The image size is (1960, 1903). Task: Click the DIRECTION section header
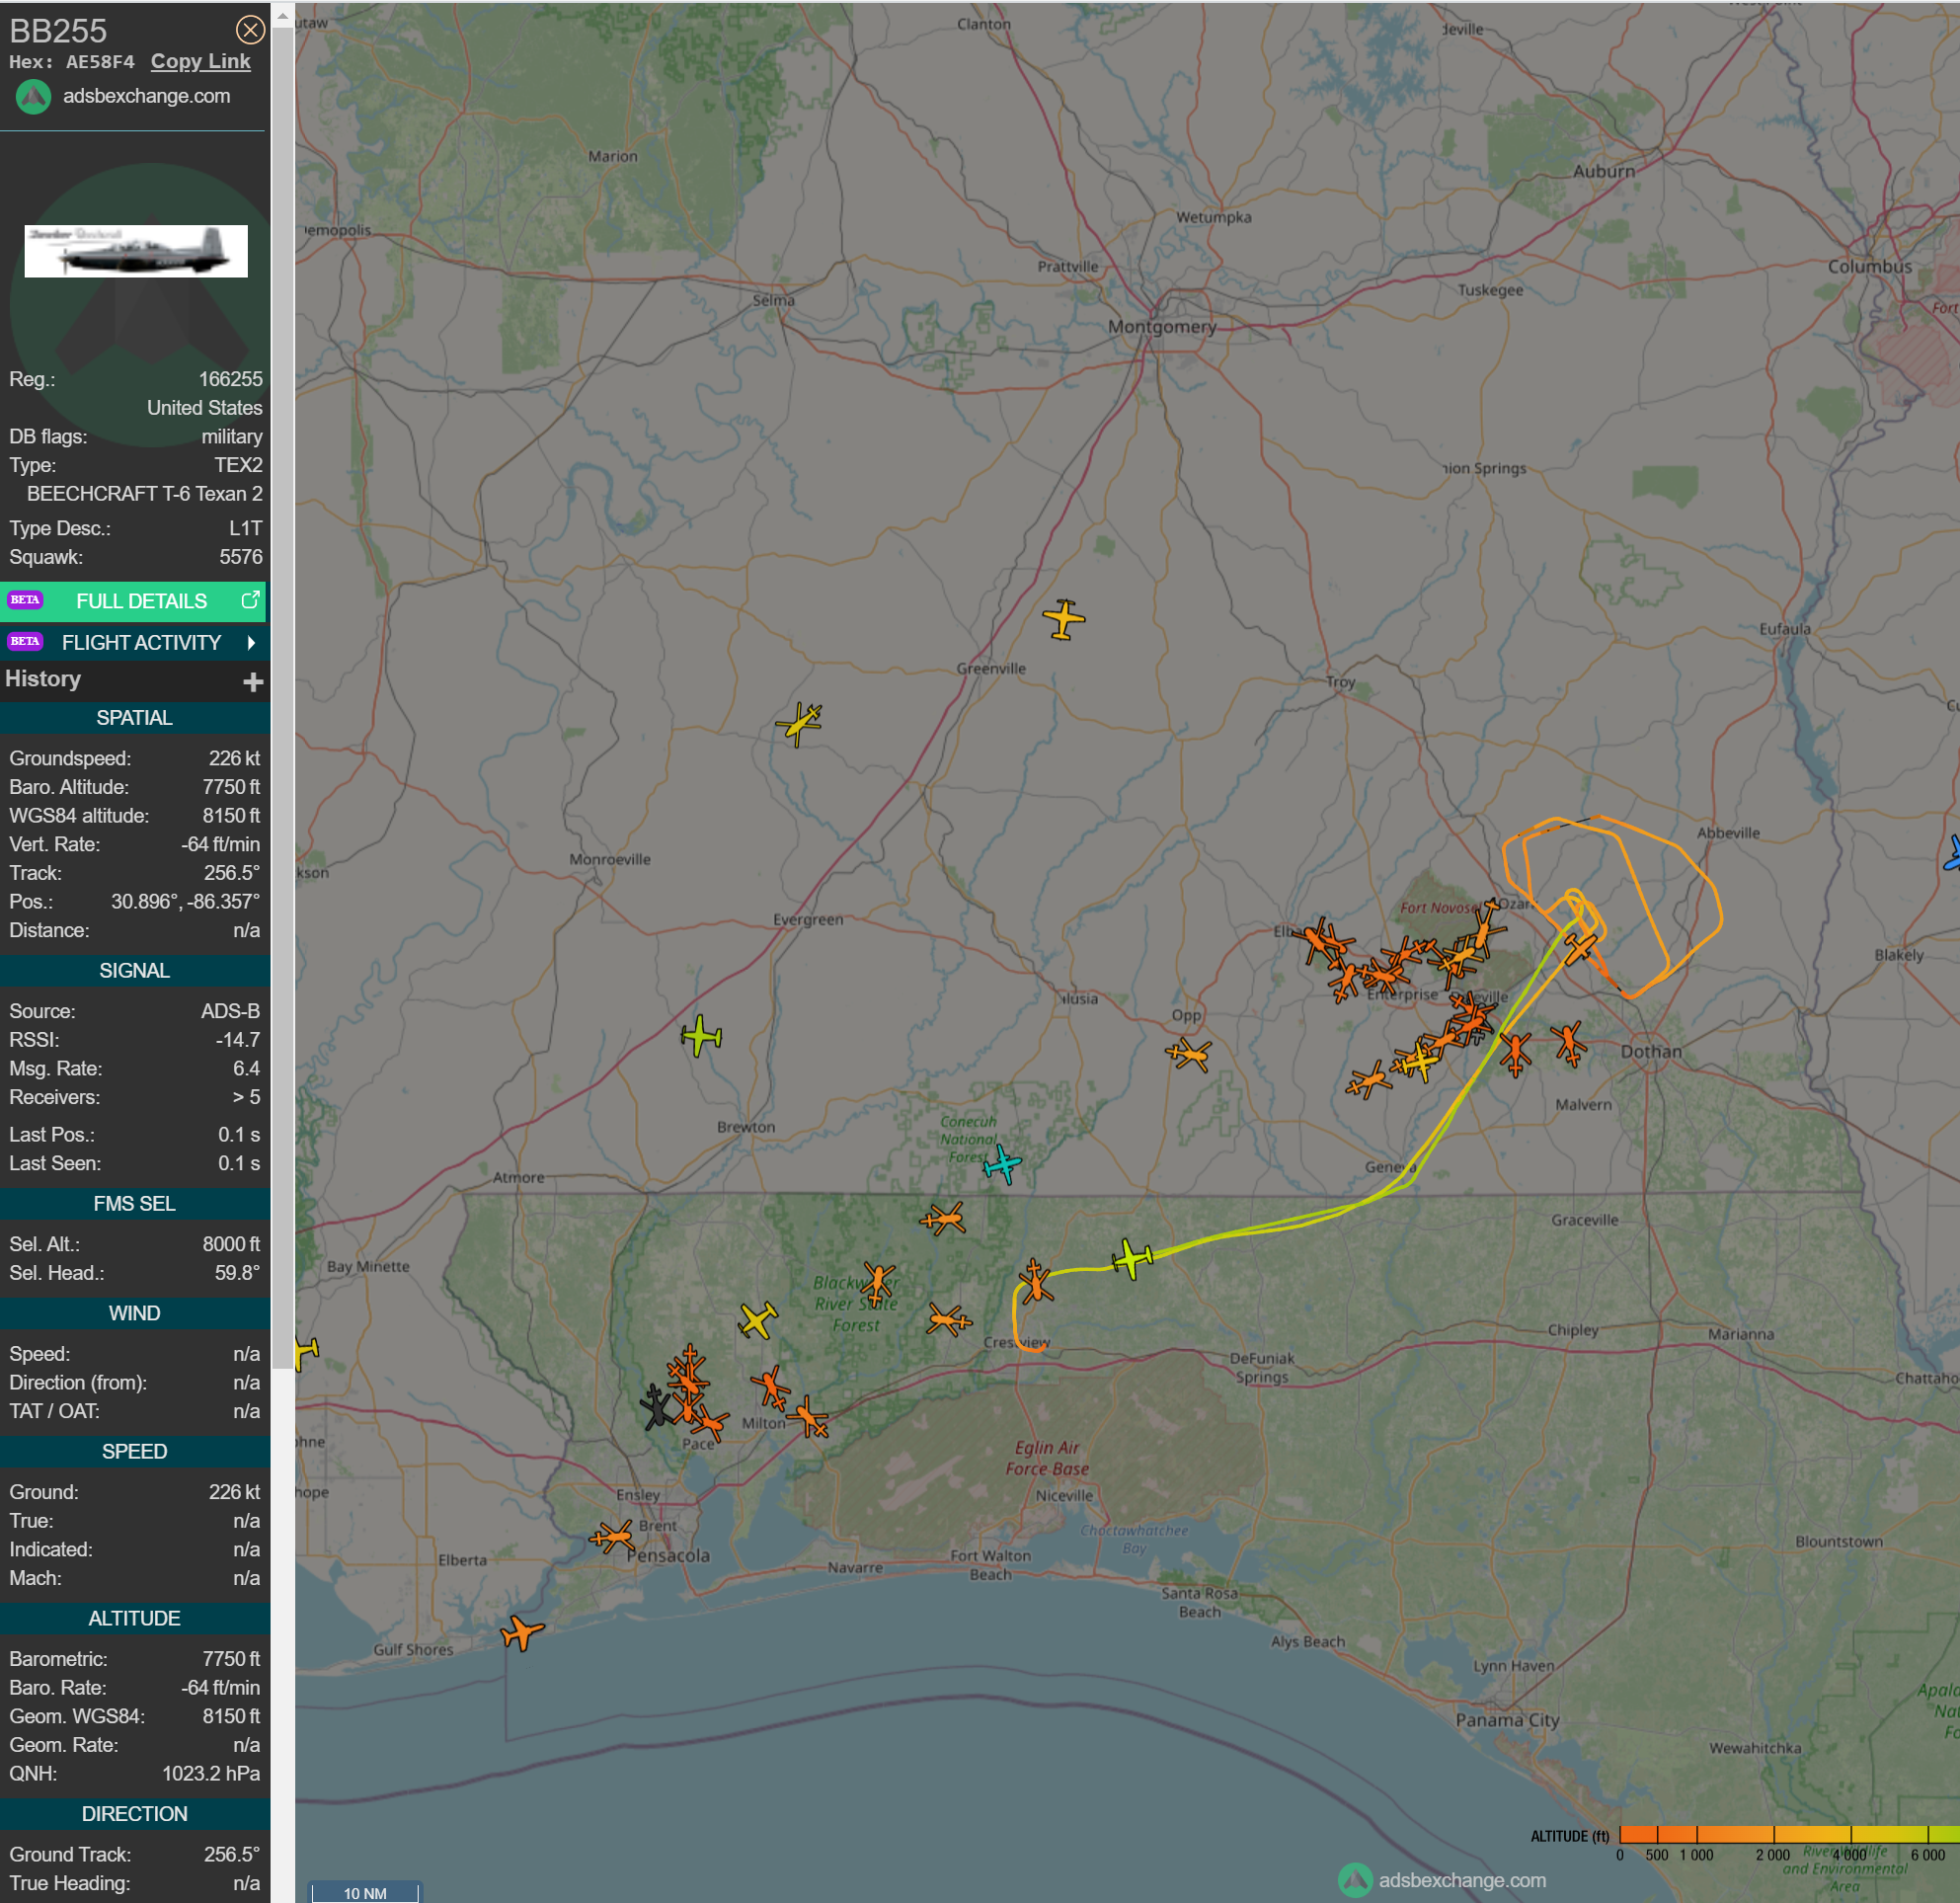tap(134, 1814)
